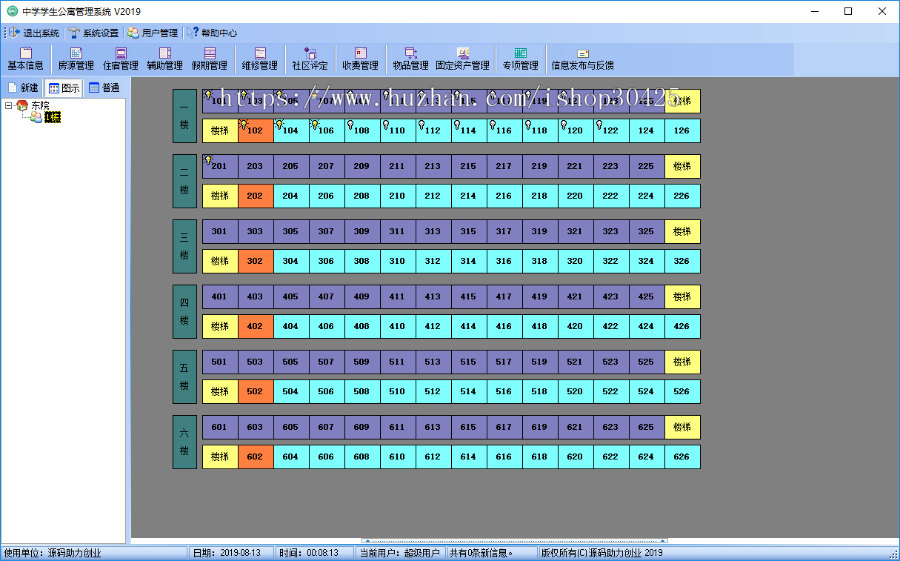The height and width of the screenshot is (561, 900).
Task: Open 房源管理 from the toolbar
Action: click(74, 59)
